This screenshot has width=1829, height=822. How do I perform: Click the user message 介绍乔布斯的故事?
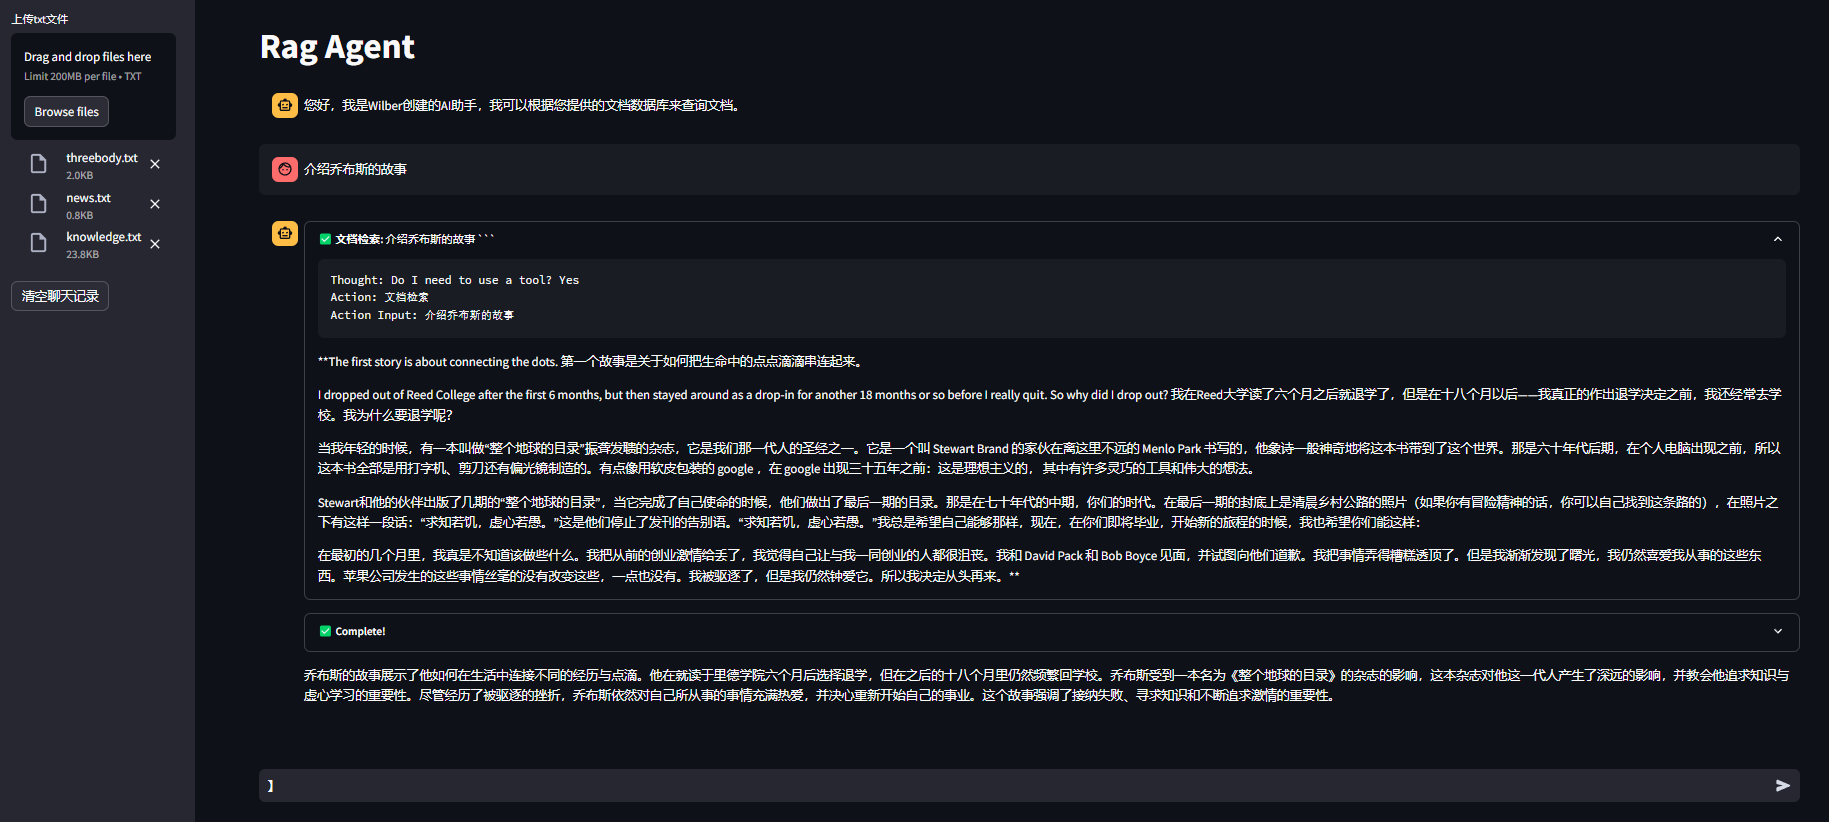[x=355, y=169]
